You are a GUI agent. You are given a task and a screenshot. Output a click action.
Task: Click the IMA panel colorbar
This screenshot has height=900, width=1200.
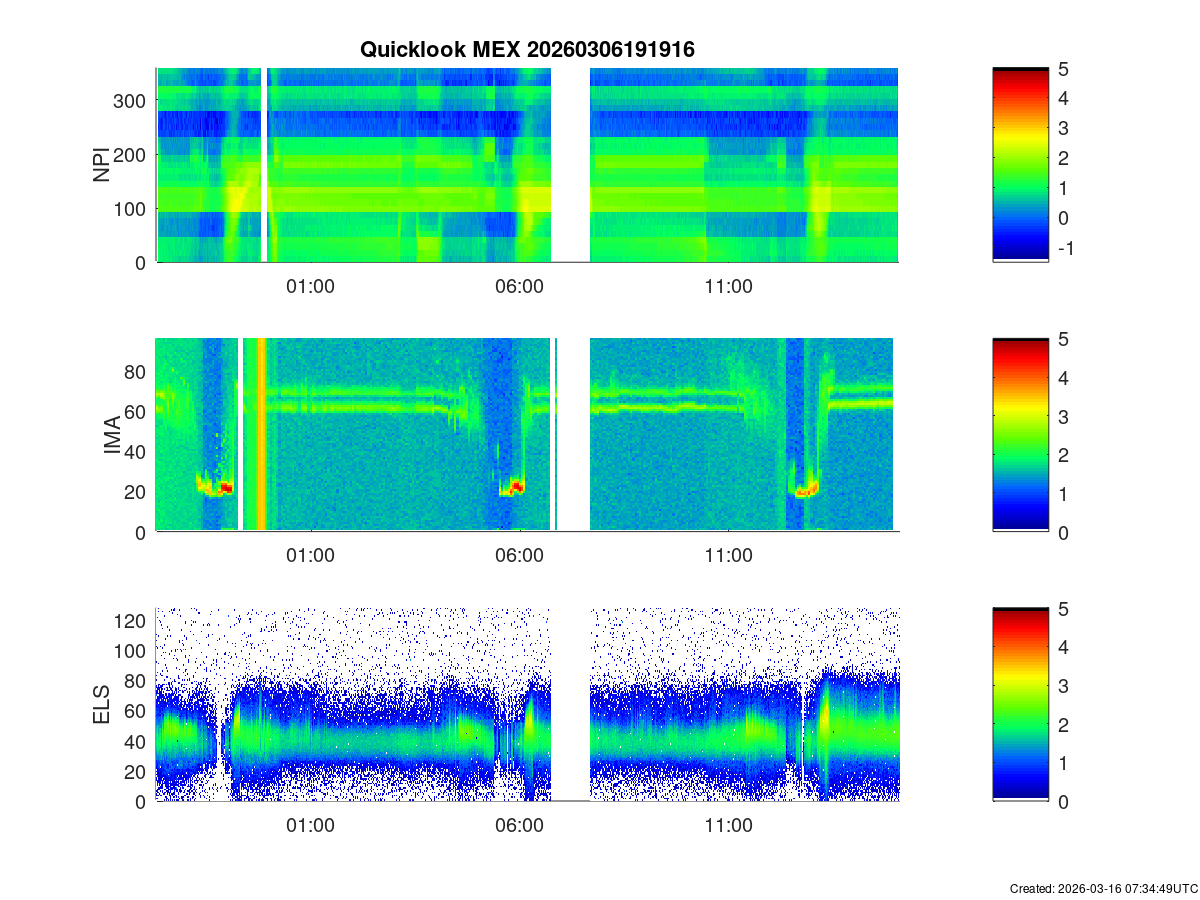[1020, 435]
